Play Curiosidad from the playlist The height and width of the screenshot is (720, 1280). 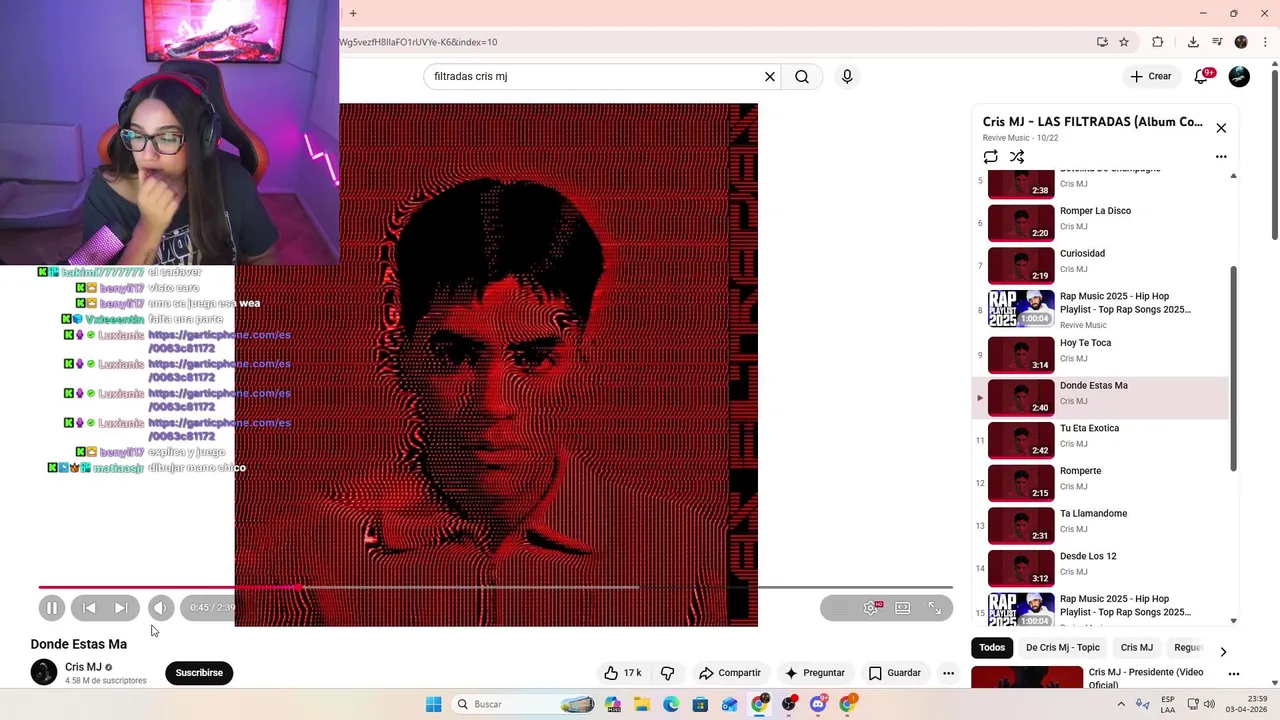pos(1100,265)
